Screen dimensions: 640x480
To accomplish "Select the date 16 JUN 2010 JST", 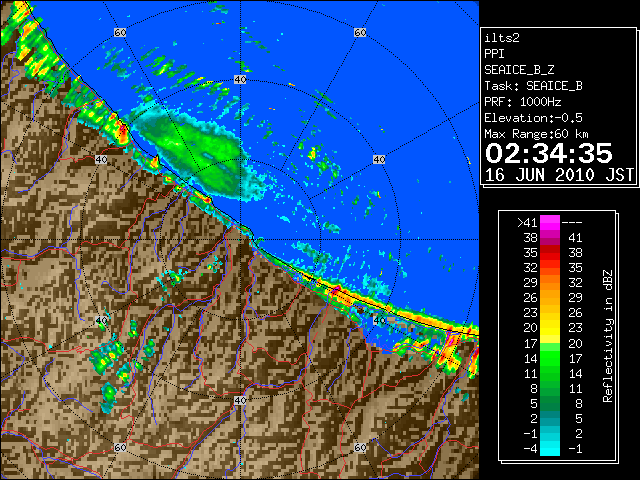I will pos(559,175).
